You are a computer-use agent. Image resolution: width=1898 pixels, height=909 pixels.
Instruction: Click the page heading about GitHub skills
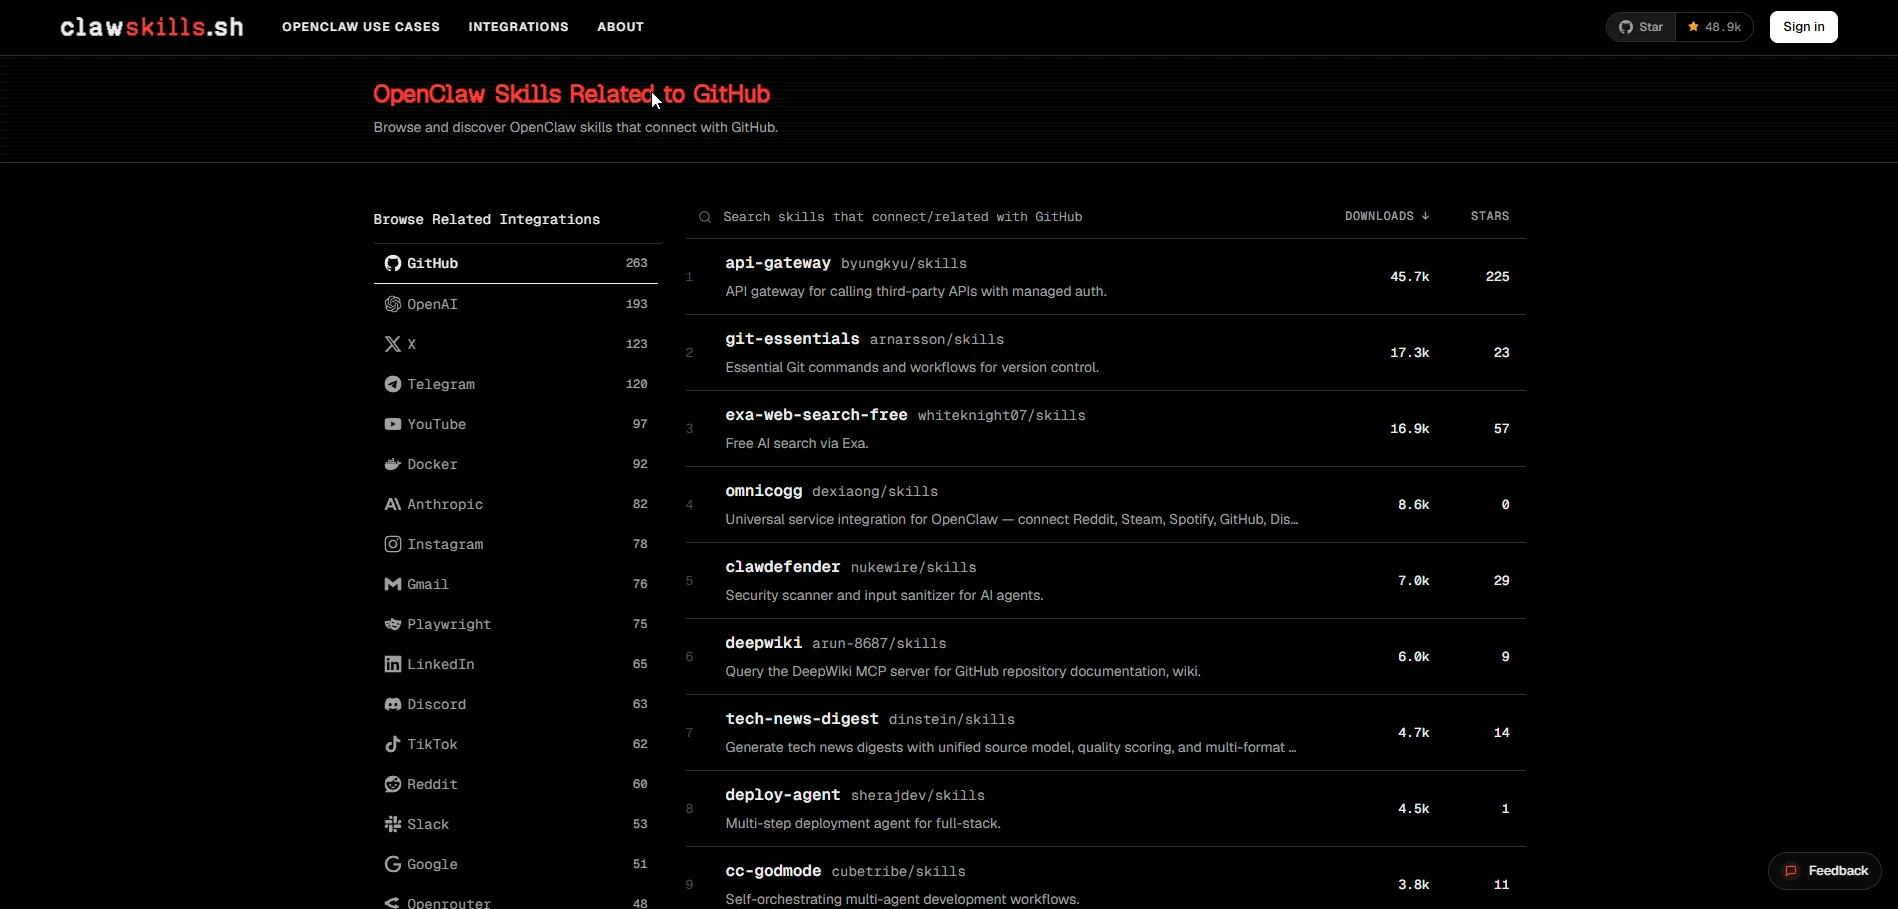[572, 94]
